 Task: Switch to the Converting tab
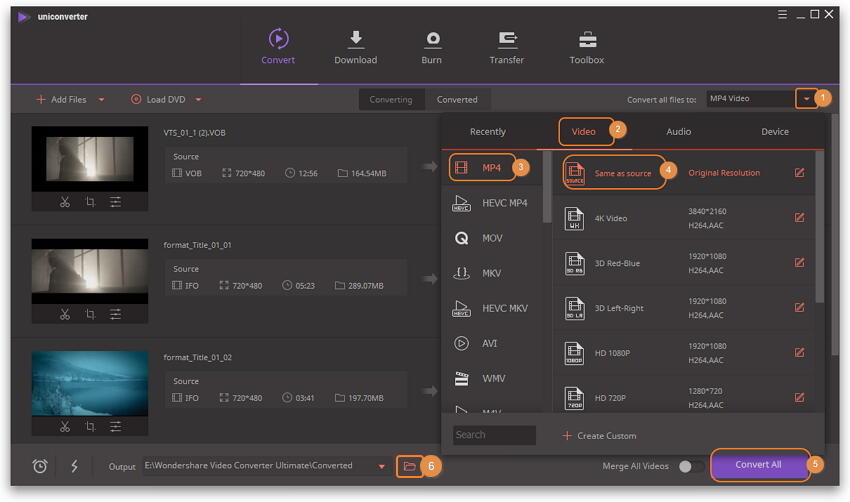coord(391,100)
